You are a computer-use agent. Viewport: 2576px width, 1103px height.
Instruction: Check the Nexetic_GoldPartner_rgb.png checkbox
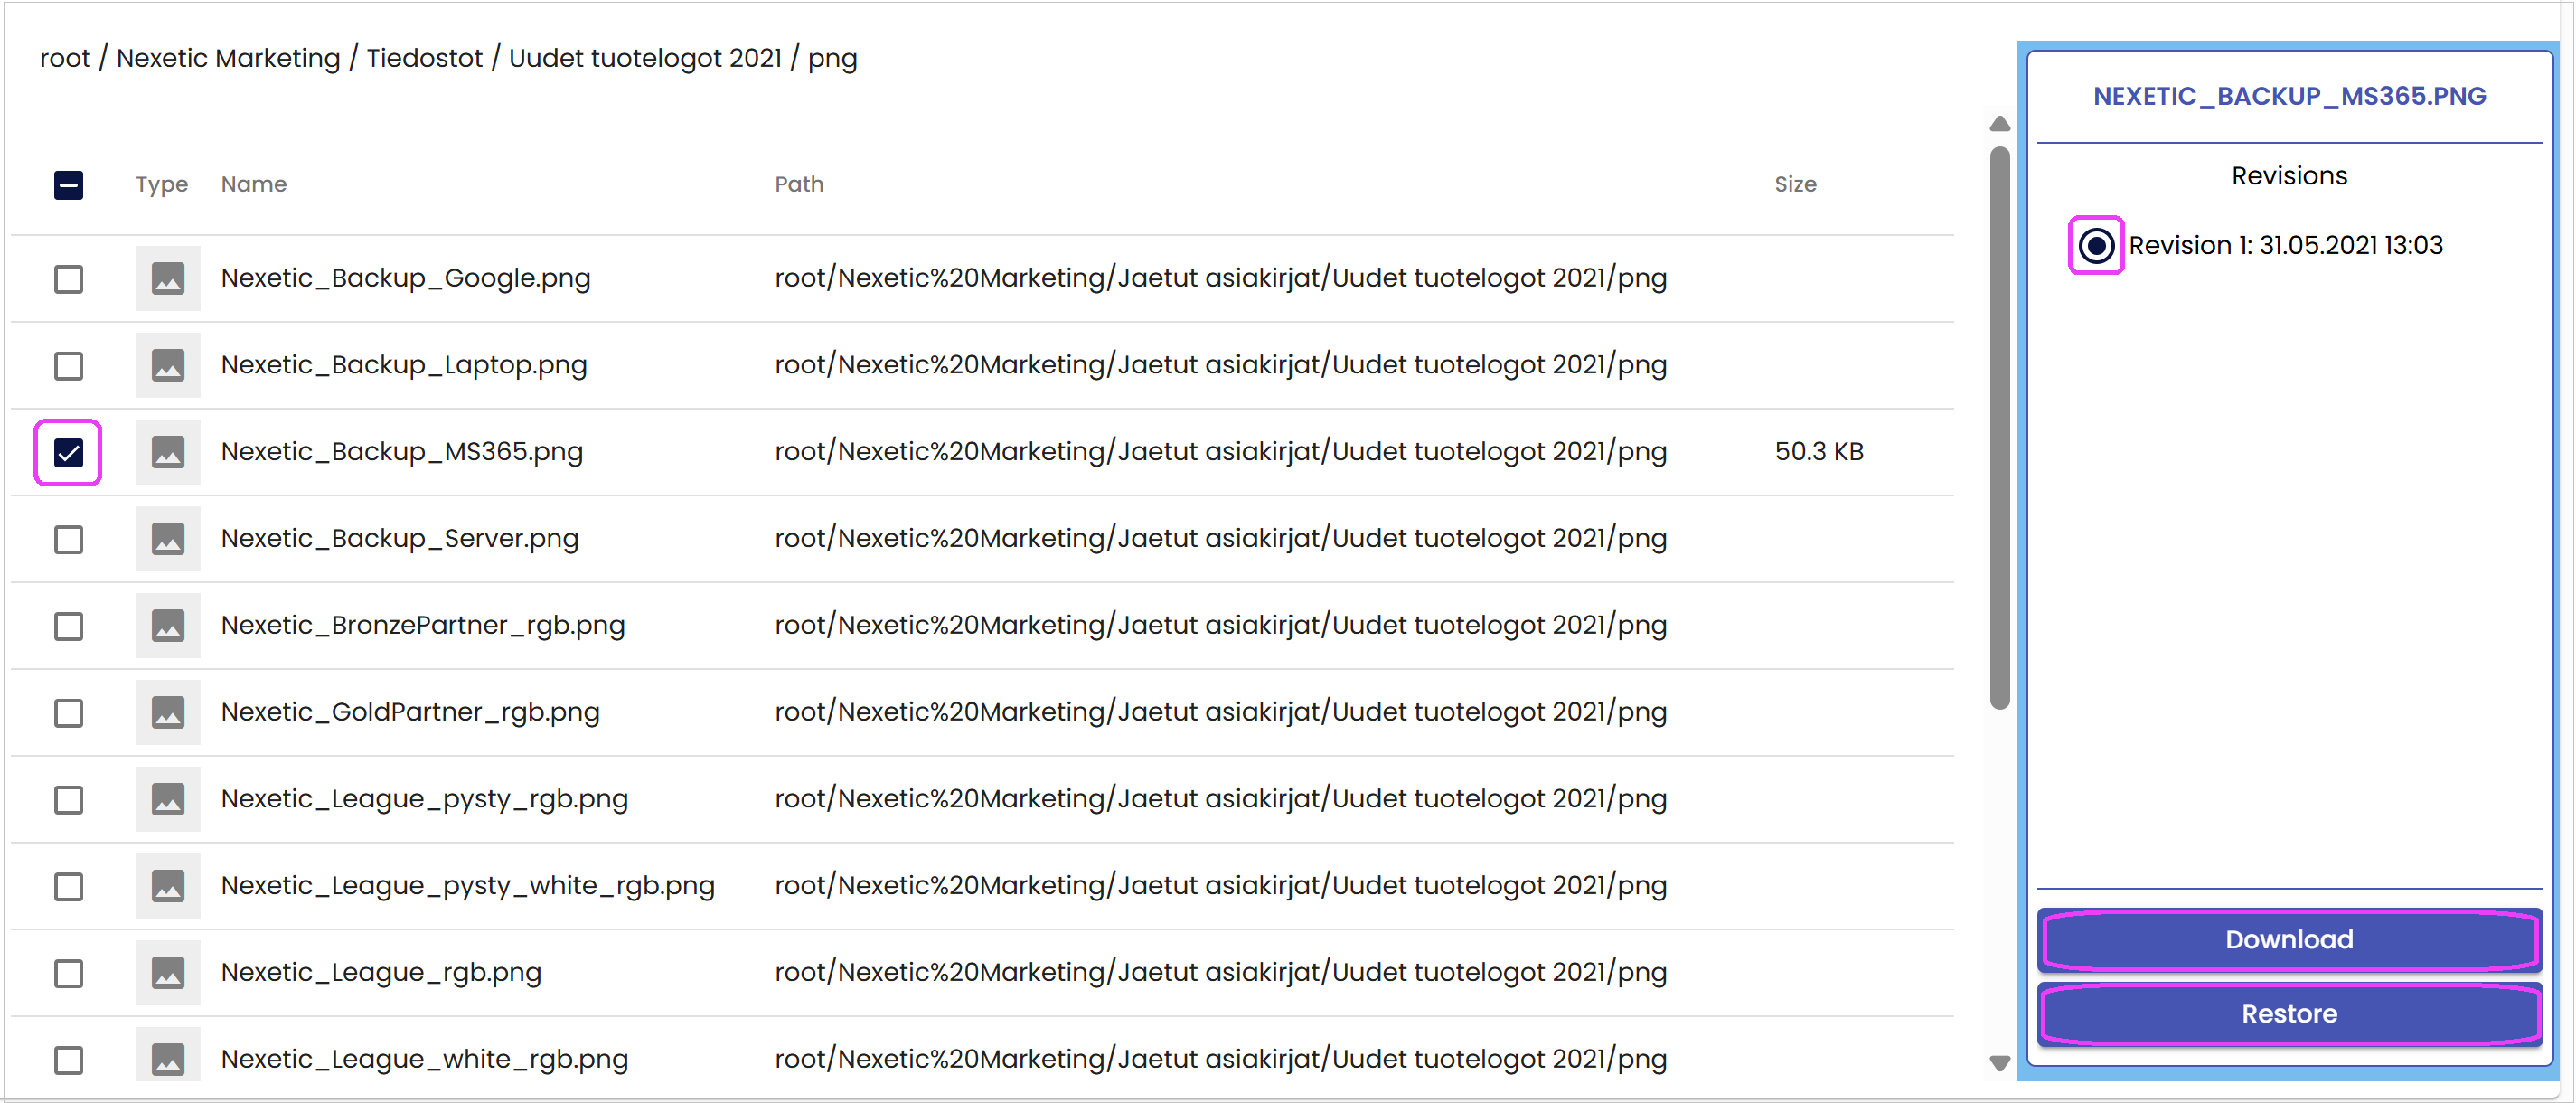[68, 713]
